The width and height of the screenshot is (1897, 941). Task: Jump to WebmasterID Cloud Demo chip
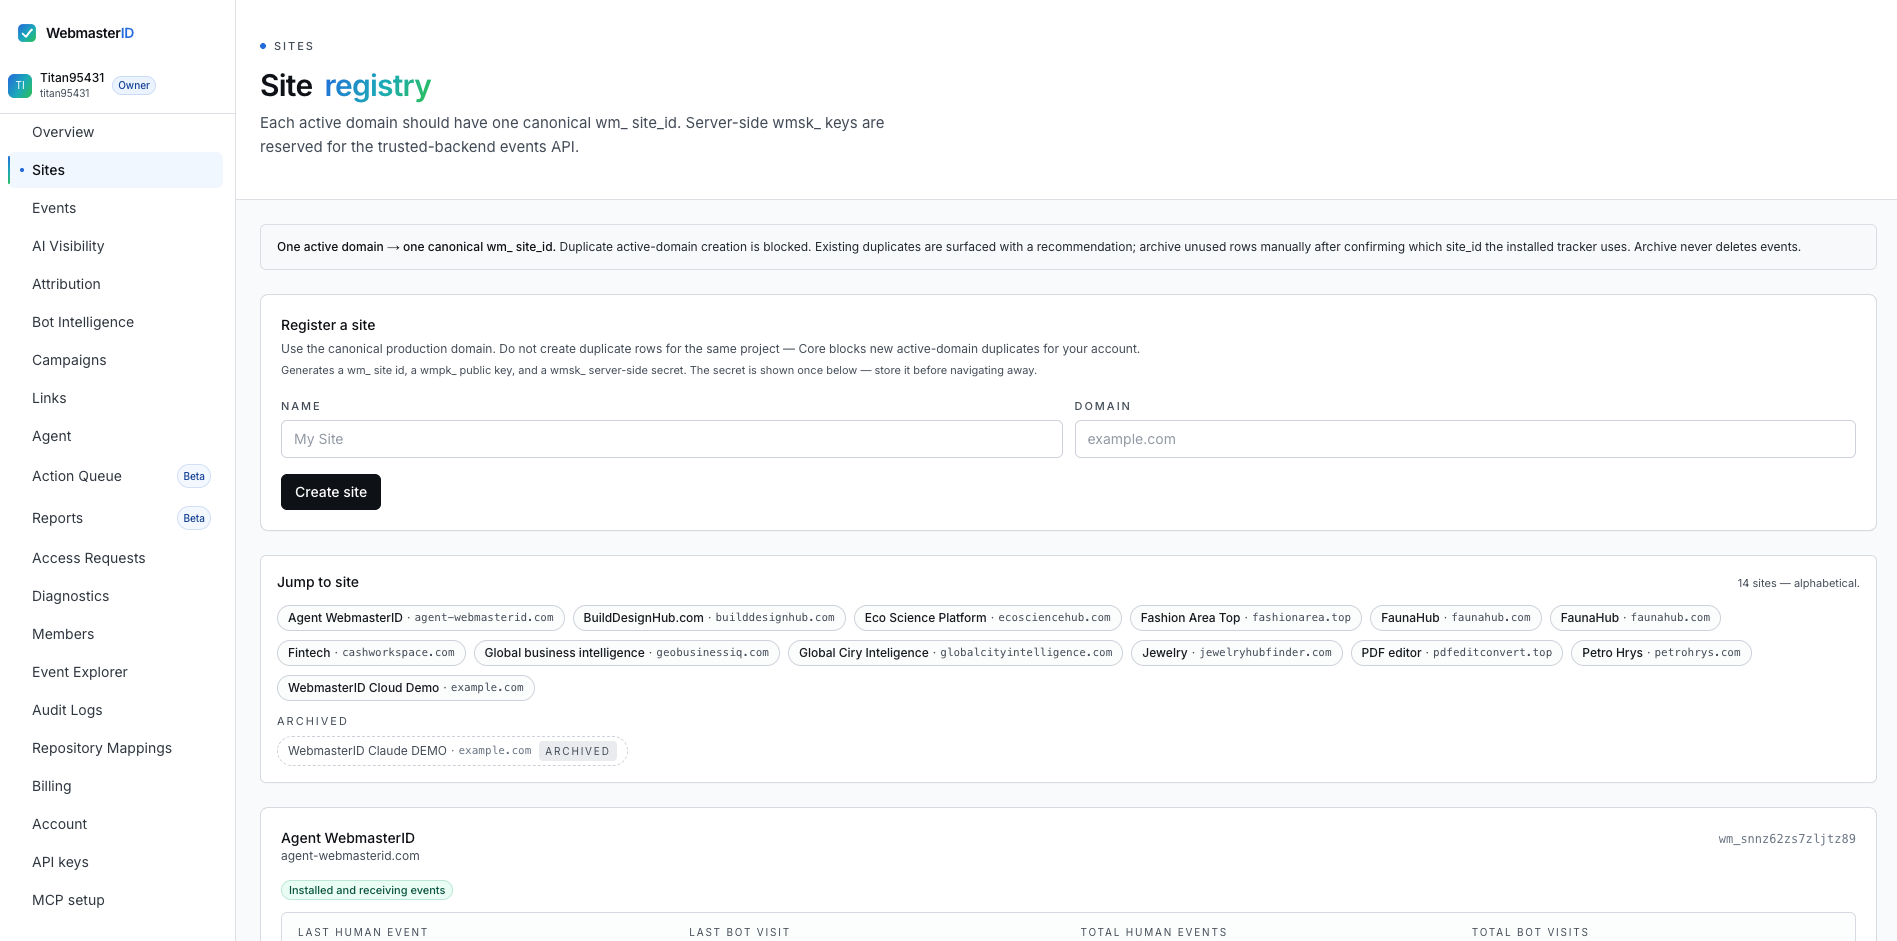[406, 688]
